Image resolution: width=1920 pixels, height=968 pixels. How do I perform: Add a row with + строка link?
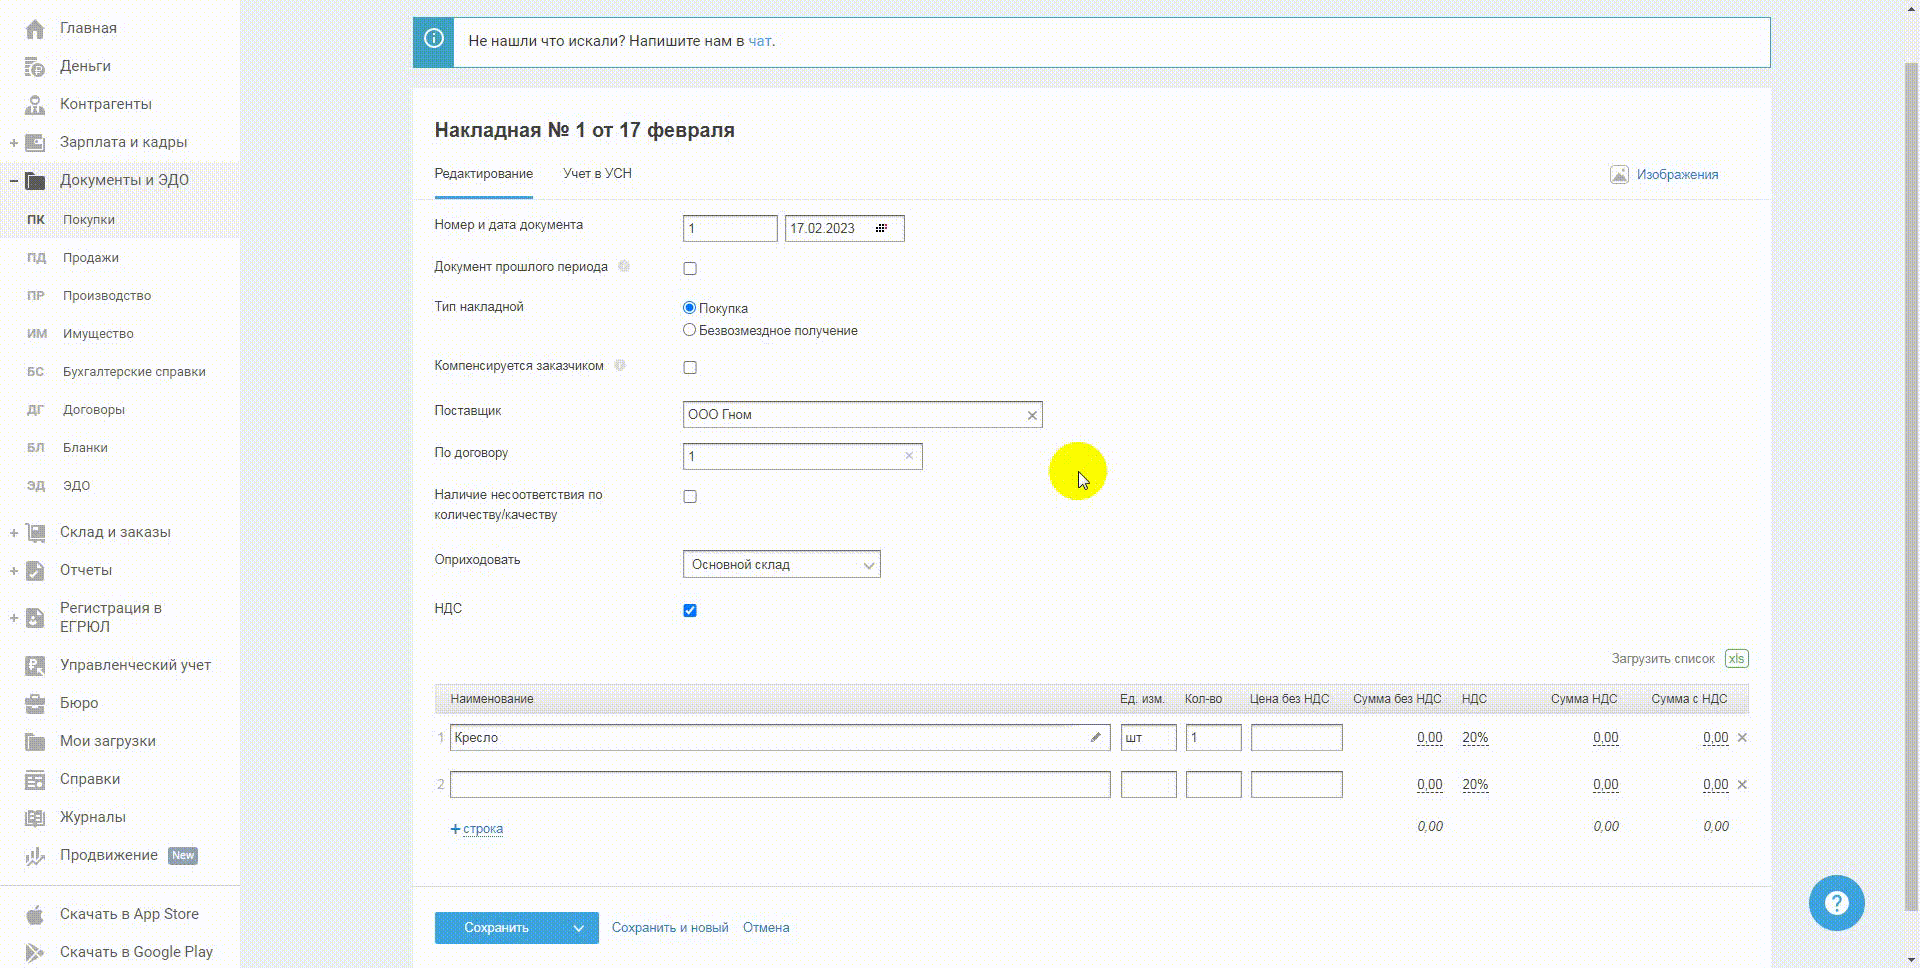pyautogui.click(x=477, y=829)
